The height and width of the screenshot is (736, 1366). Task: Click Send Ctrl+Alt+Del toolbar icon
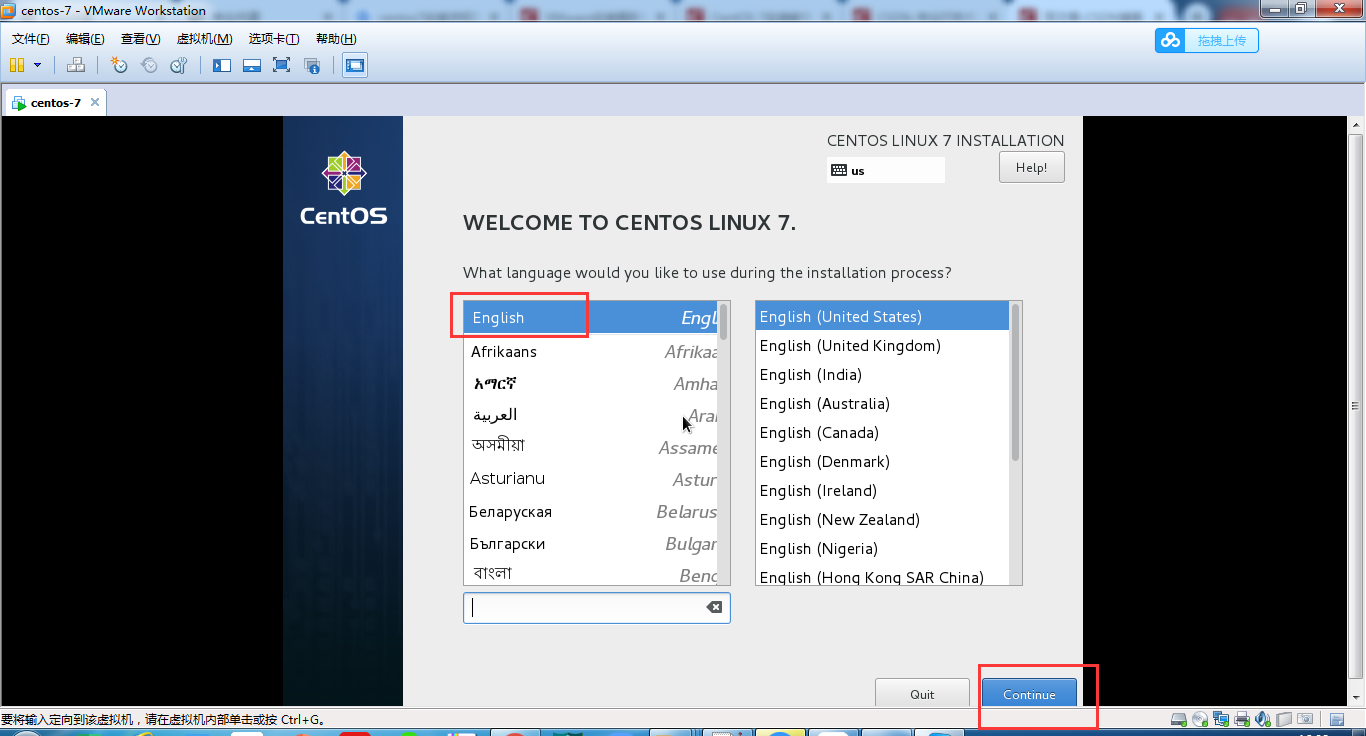tap(76, 65)
